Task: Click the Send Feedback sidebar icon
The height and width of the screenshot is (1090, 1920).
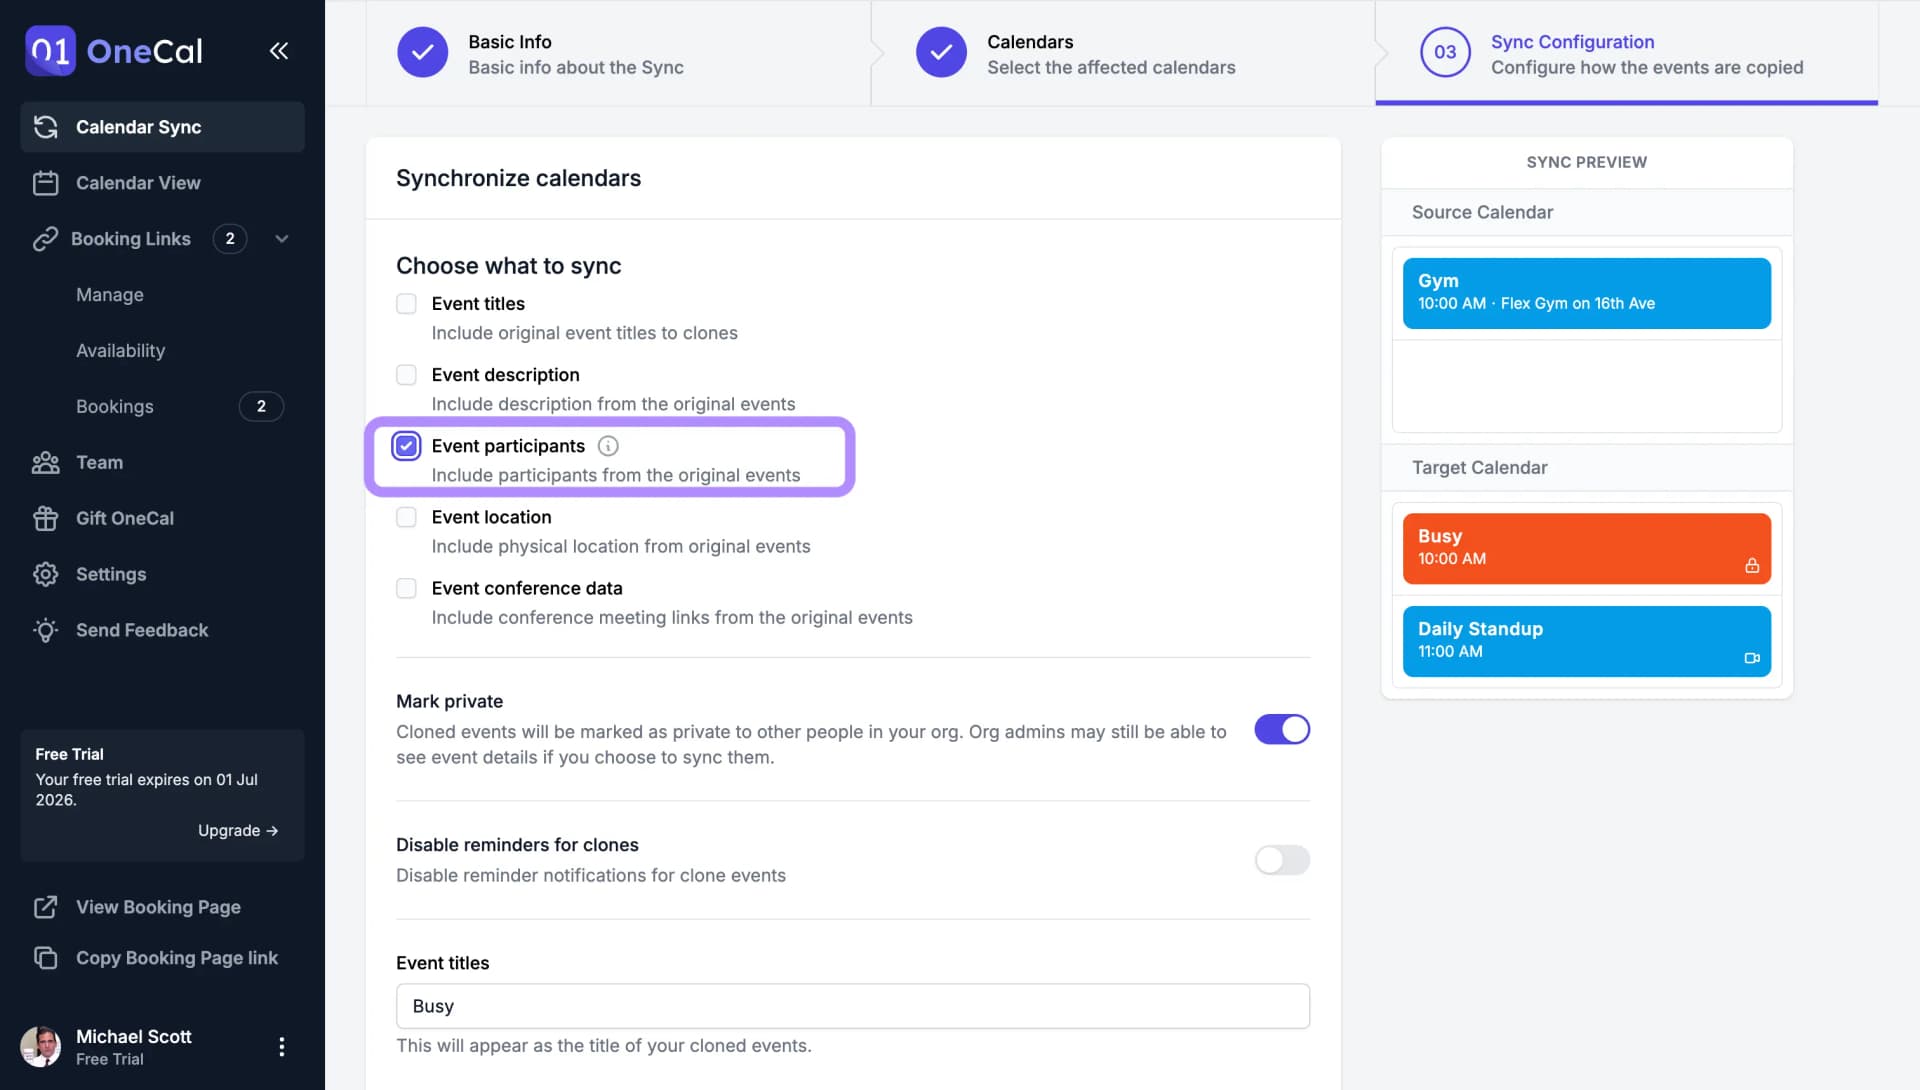Action: coord(45,630)
